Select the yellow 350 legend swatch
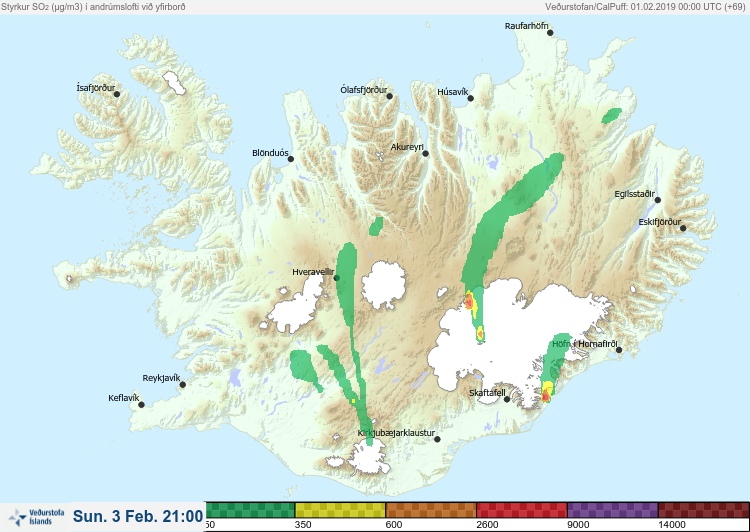This screenshot has width=750, height=532. tap(340, 510)
